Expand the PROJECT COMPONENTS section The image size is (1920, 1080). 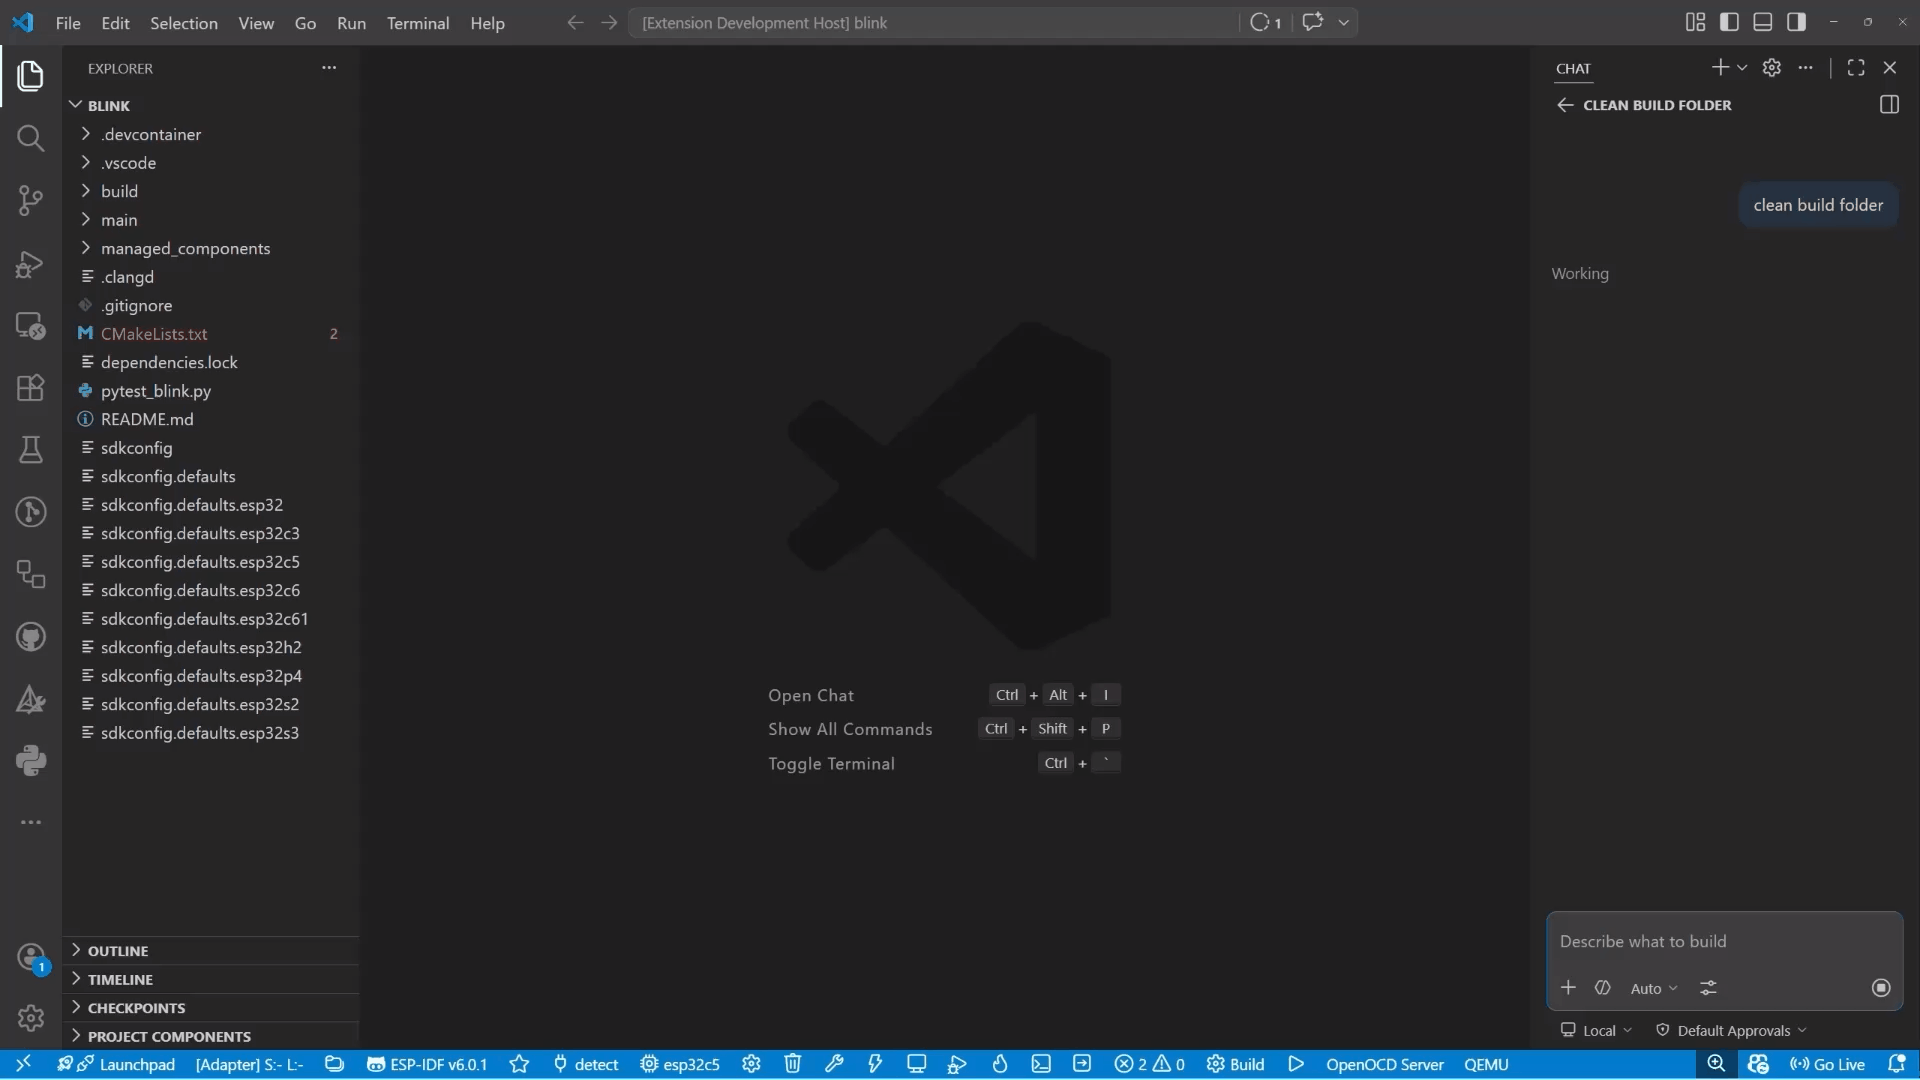point(210,1037)
